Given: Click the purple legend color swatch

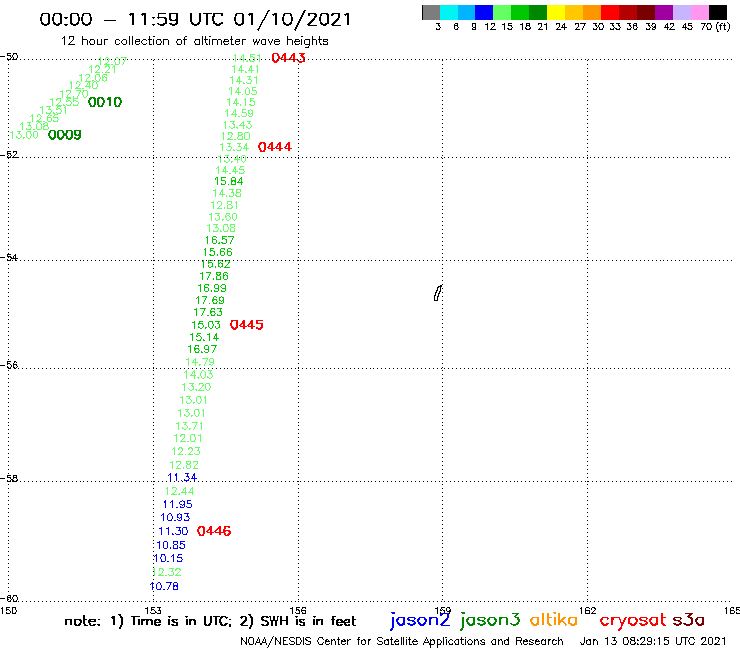Looking at the screenshot, I should click(664, 12).
